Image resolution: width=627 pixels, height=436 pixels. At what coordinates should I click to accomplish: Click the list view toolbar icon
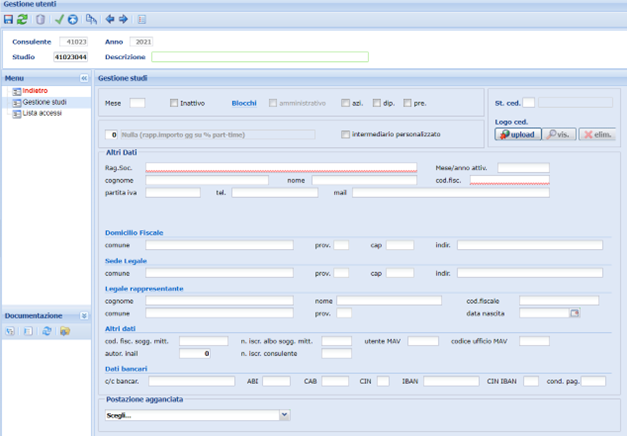(142, 19)
